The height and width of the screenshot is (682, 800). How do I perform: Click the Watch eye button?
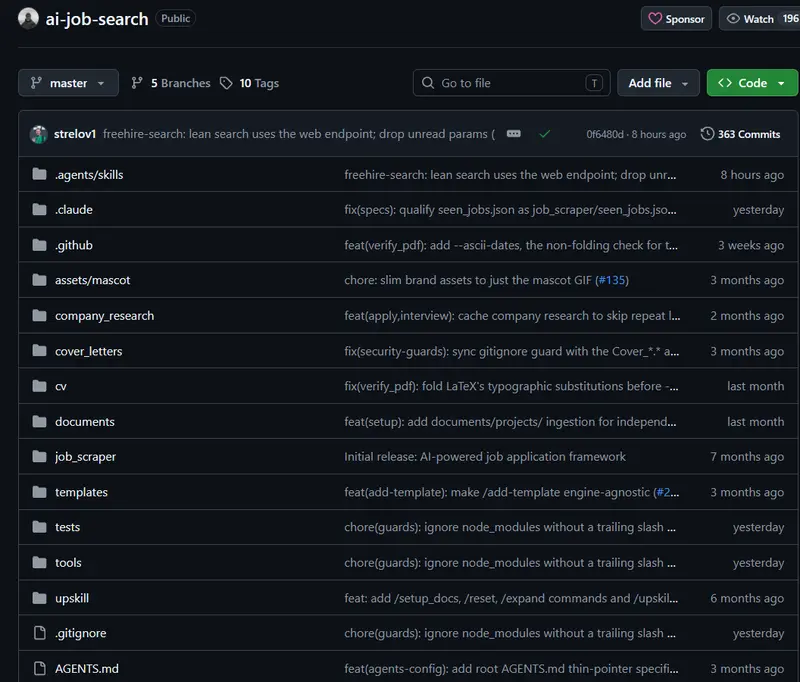point(759,19)
